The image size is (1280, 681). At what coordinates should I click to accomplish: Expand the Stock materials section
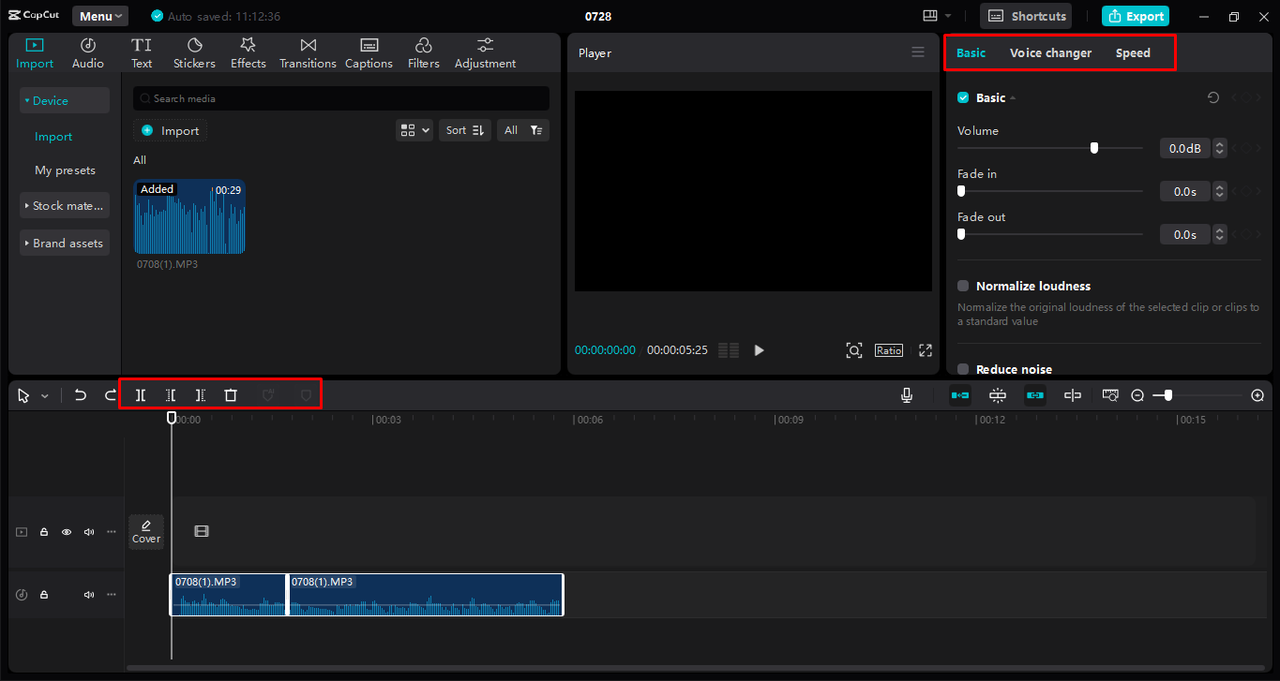(x=65, y=206)
